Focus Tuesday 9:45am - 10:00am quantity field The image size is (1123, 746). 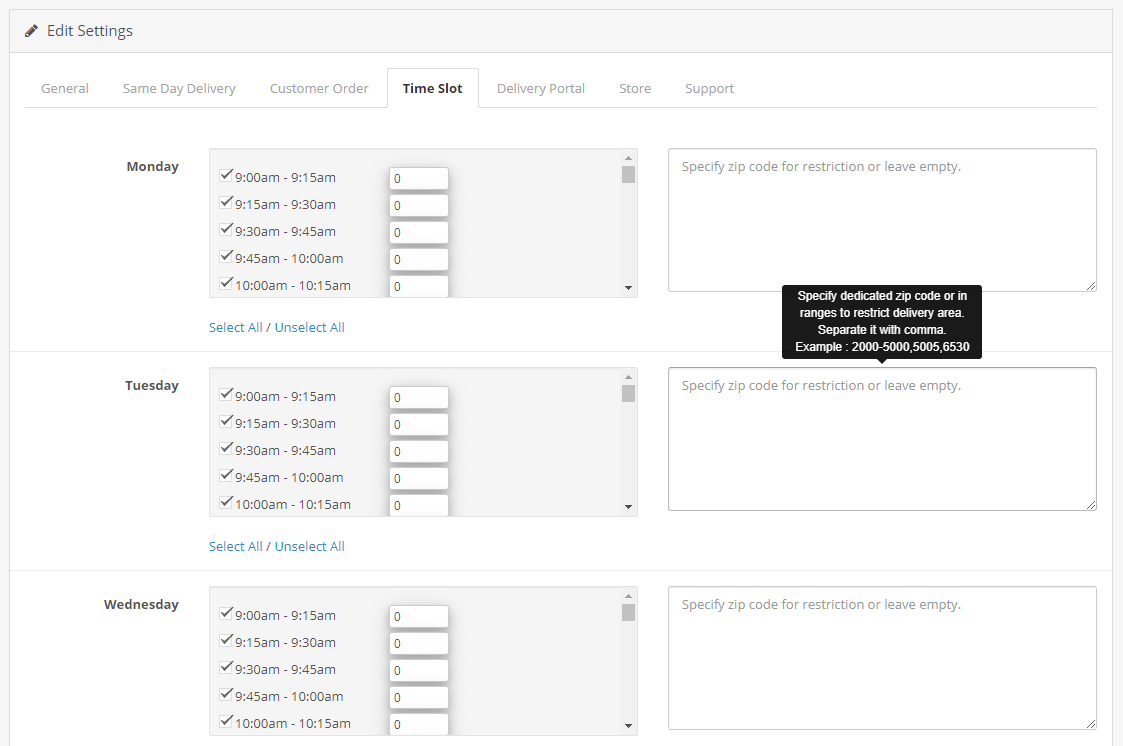pyautogui.click(x=419, y=478)
